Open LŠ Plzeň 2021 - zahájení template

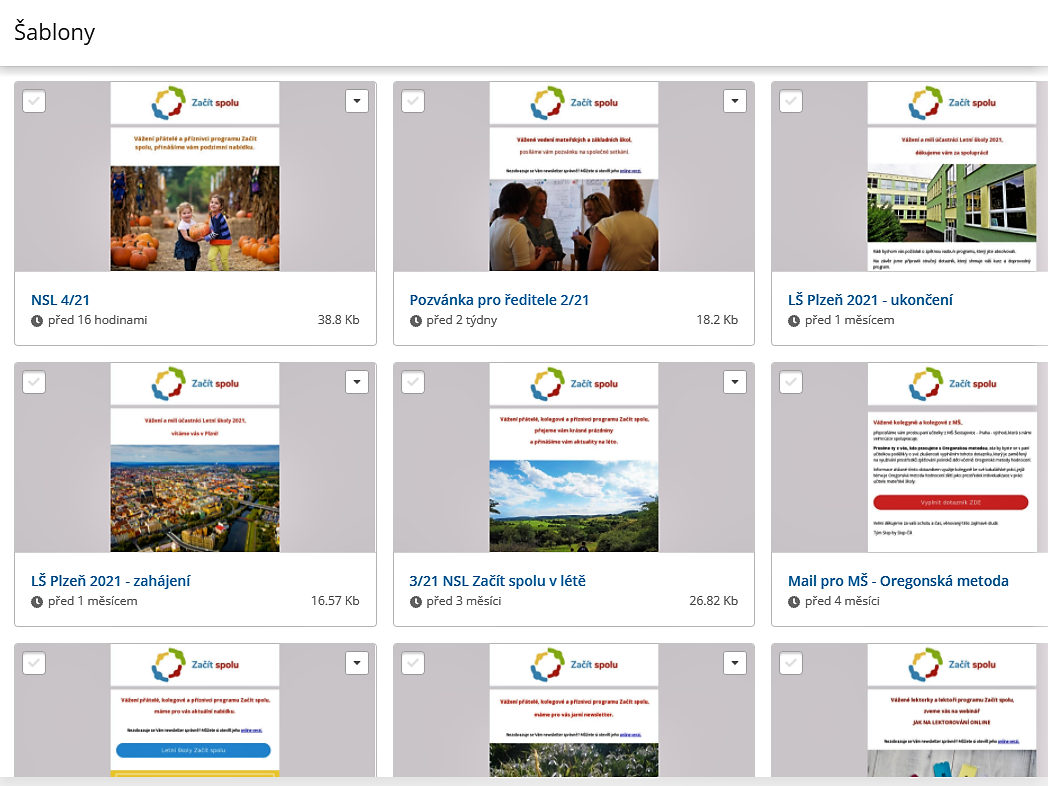pyautogui.click(x=111, y=581)
